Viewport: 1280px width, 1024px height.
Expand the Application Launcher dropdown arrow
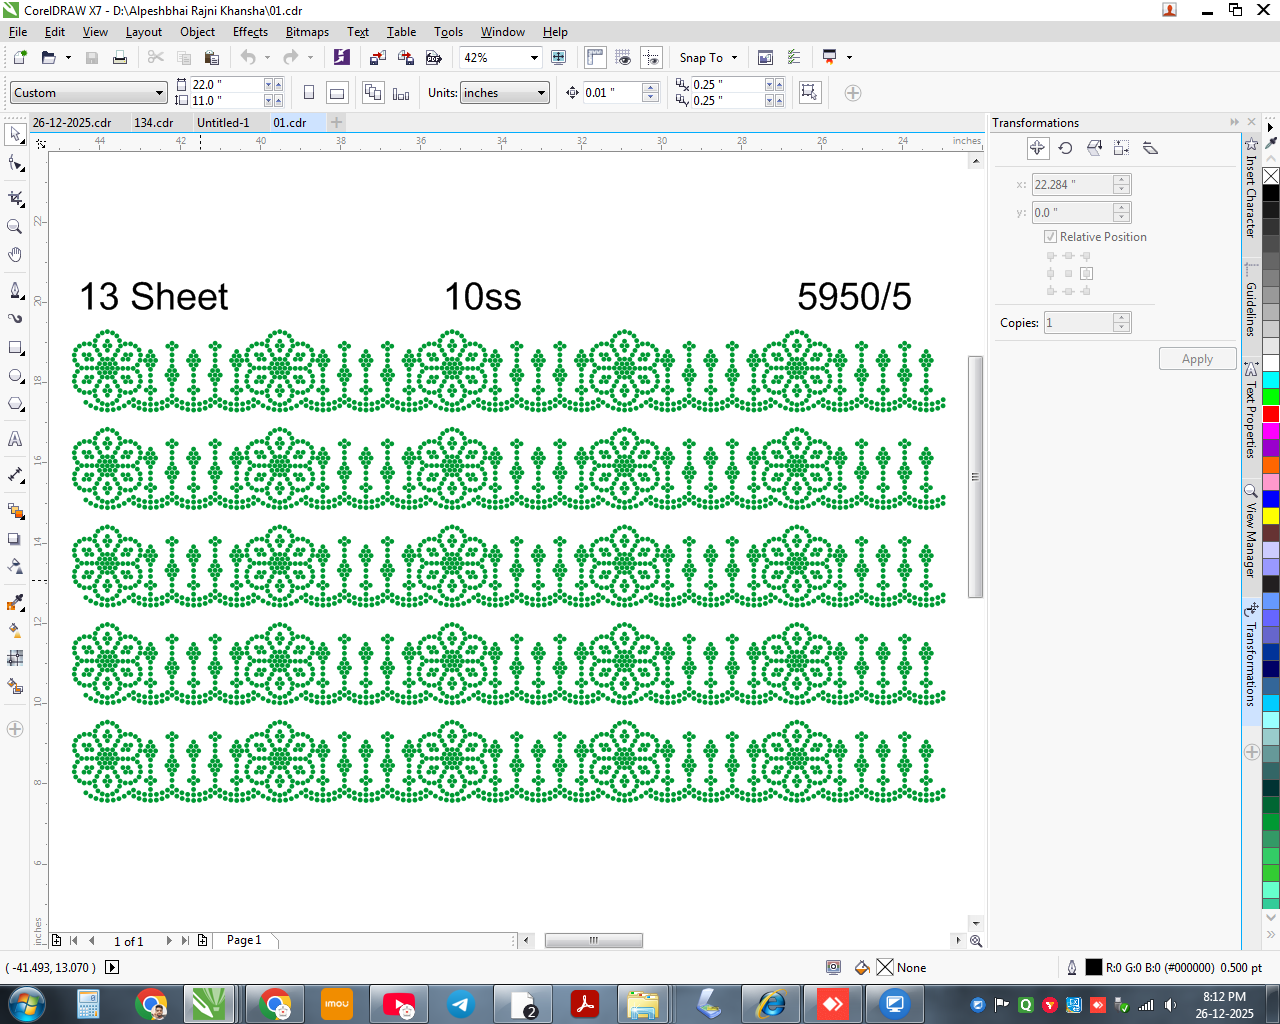(849, 58)
